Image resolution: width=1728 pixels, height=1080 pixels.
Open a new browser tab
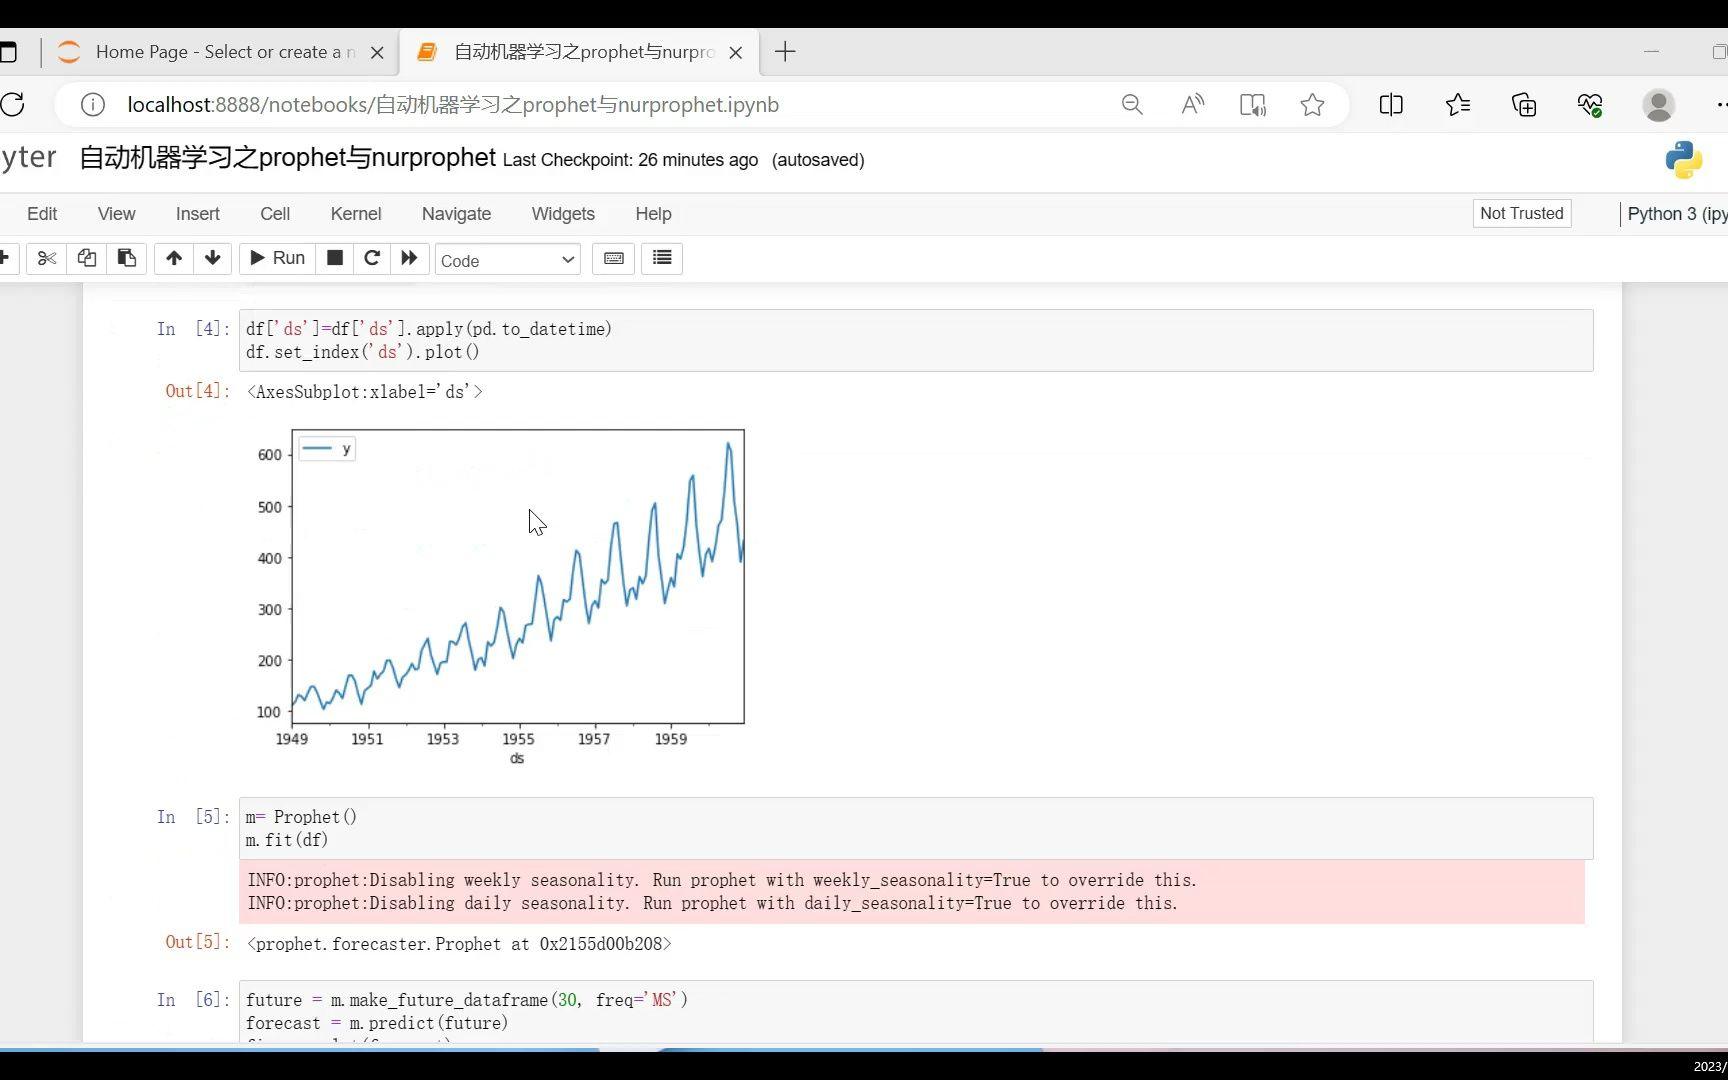coord(785,52)
